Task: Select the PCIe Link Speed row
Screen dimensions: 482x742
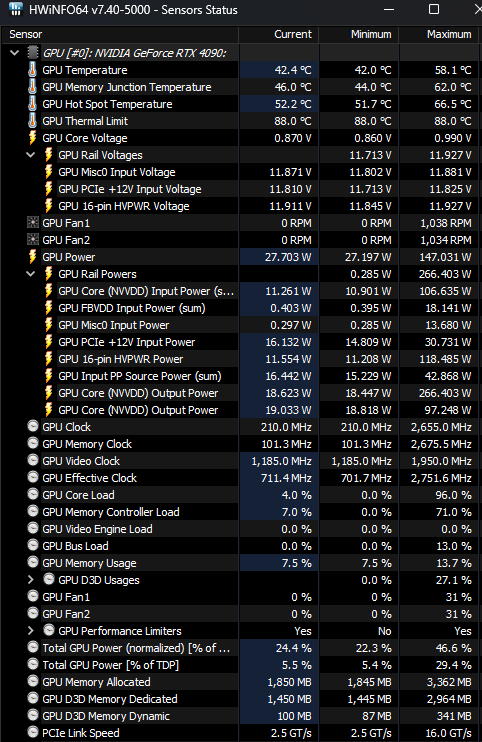Action: [x=241, y=733]
